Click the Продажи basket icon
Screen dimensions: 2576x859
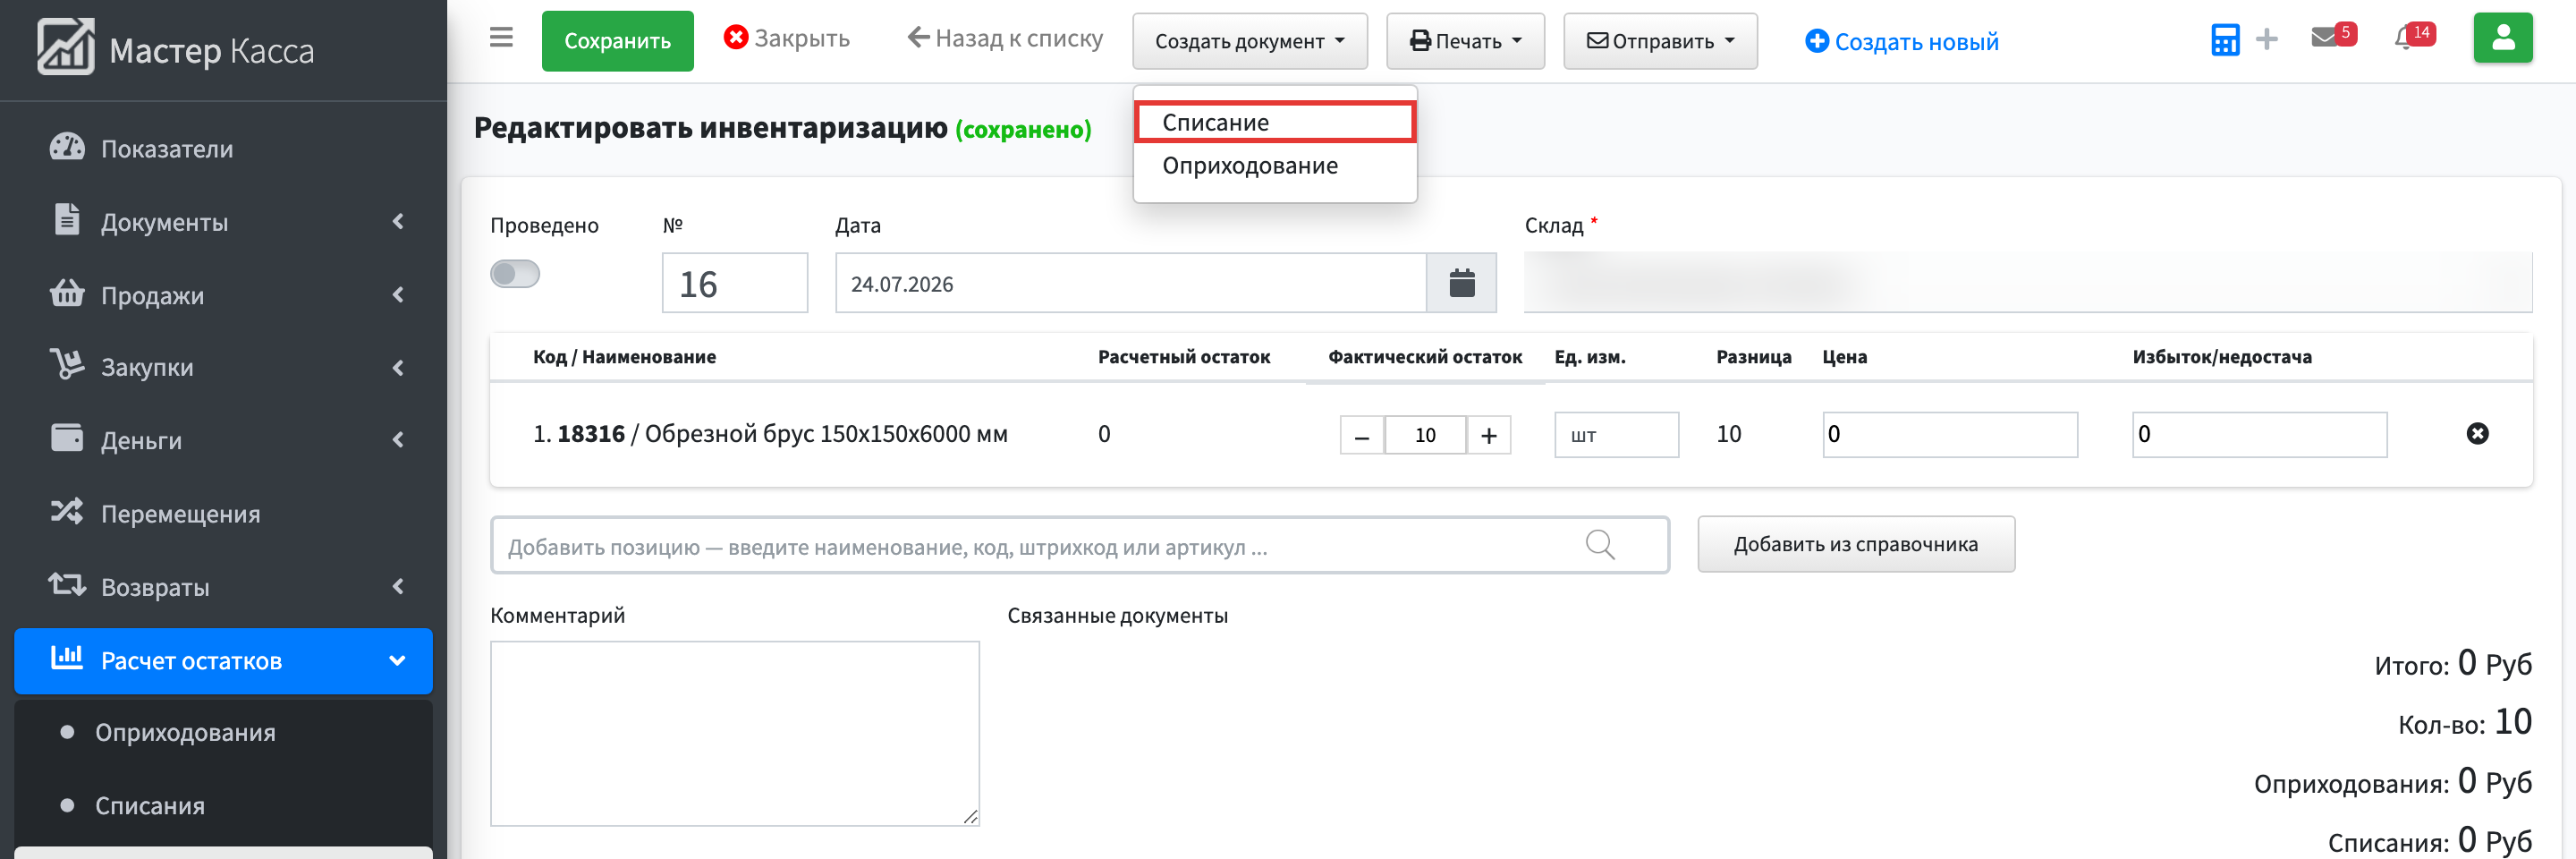coord(67,293)
